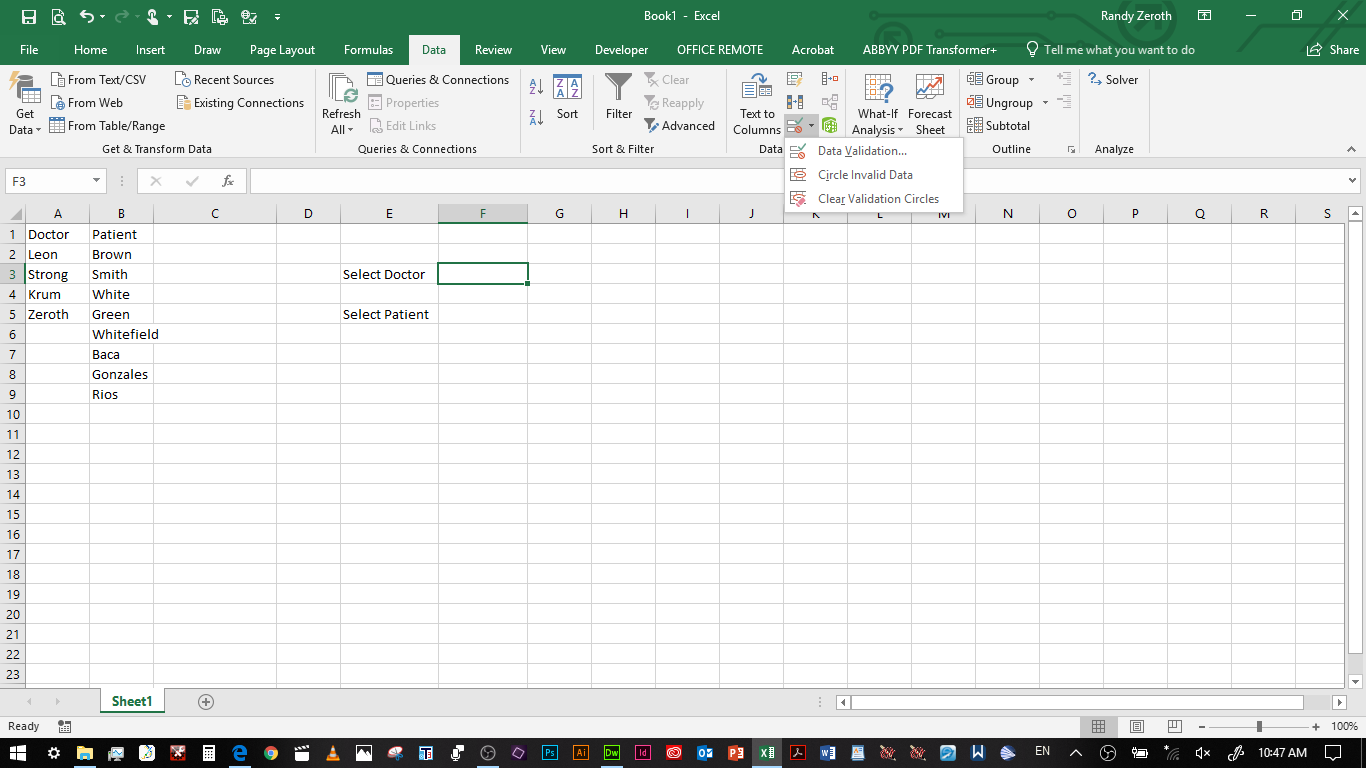Click in the formula bar input
Viewport: 1366px width, 768px height.
[797, 181]
